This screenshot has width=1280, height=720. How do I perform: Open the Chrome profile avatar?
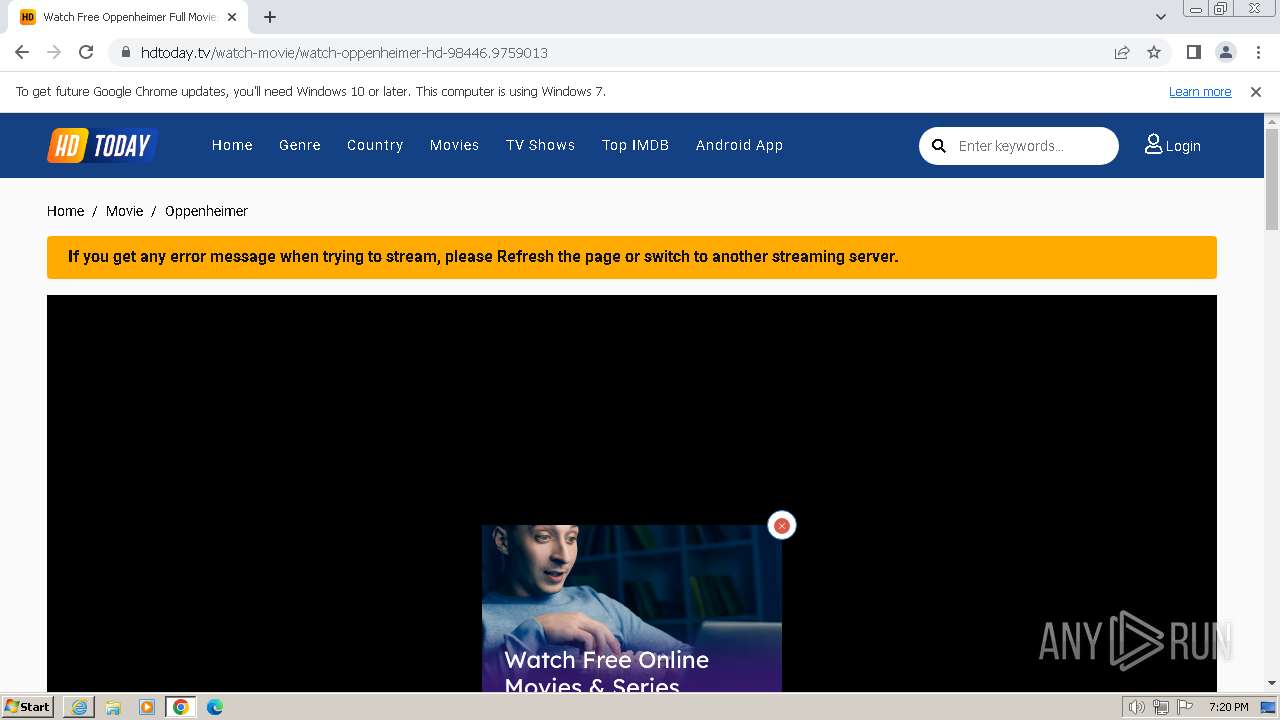coord(1225,52)
